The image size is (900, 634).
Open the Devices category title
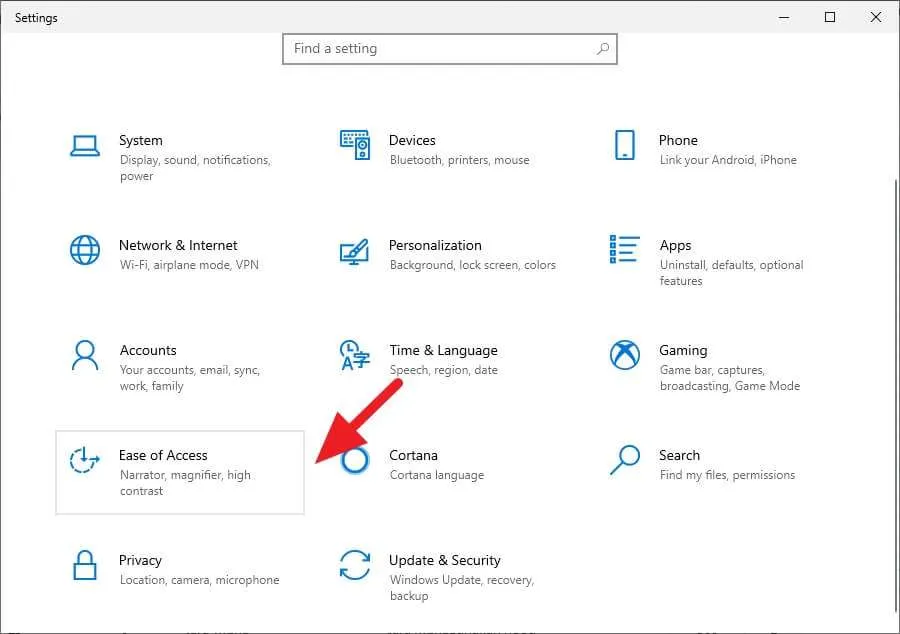click(x=412, y=140)
